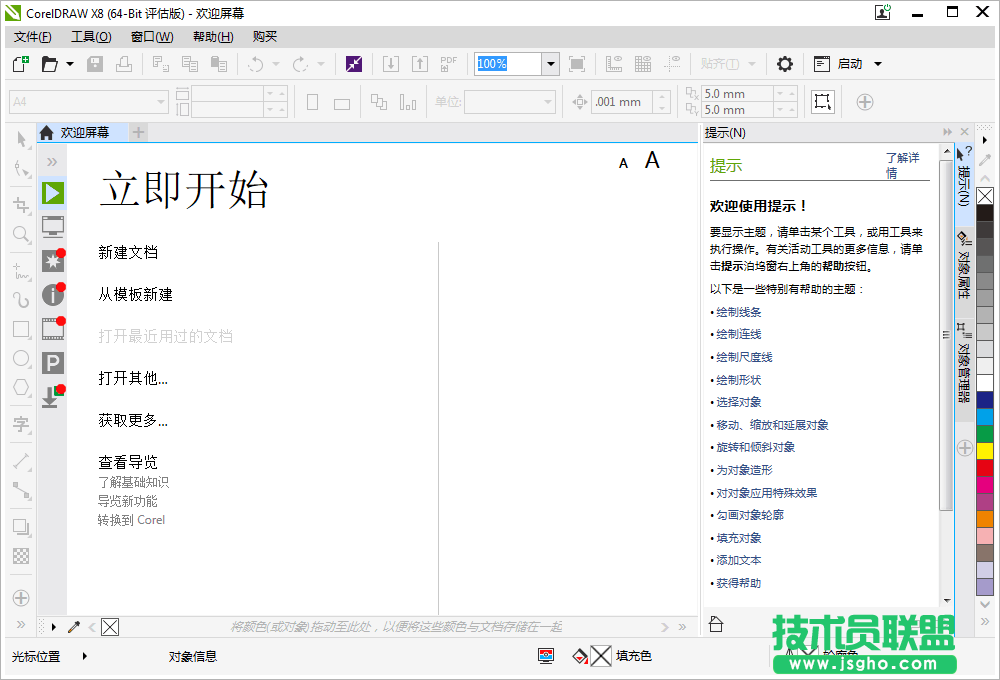This screenshot has width=1000, height=680.
Task: Expand the welcome sidebar double chevron
Action: (52, 162)
